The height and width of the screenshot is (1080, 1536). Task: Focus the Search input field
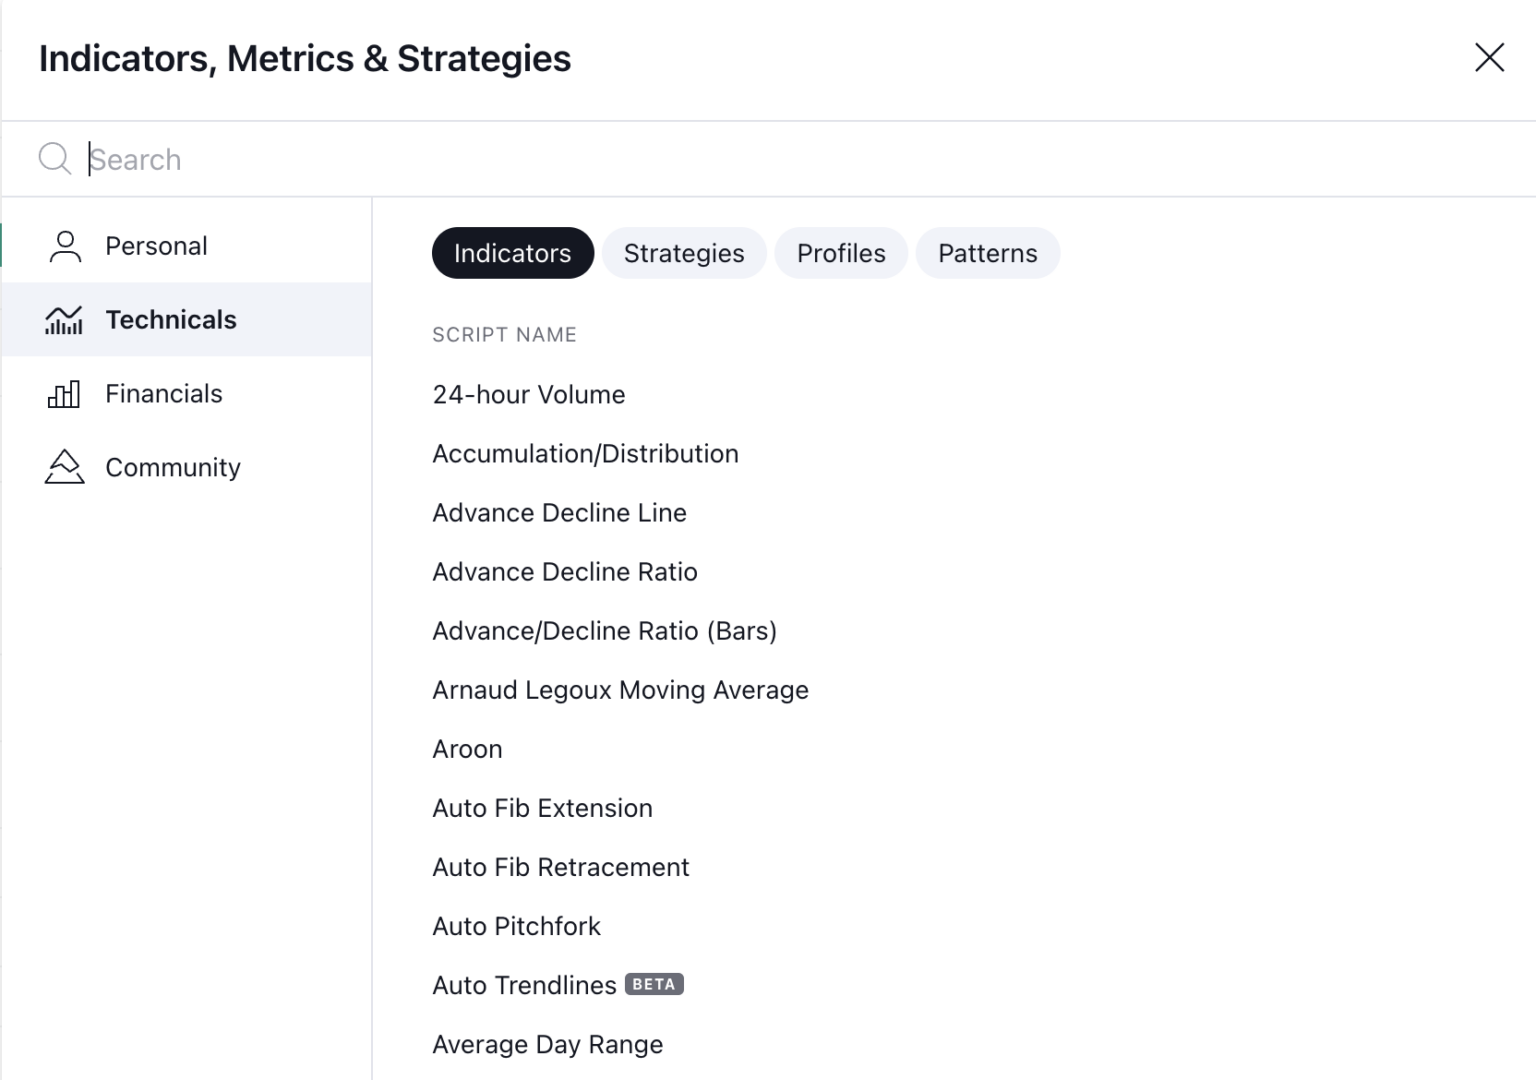click(x=700, y=159)
